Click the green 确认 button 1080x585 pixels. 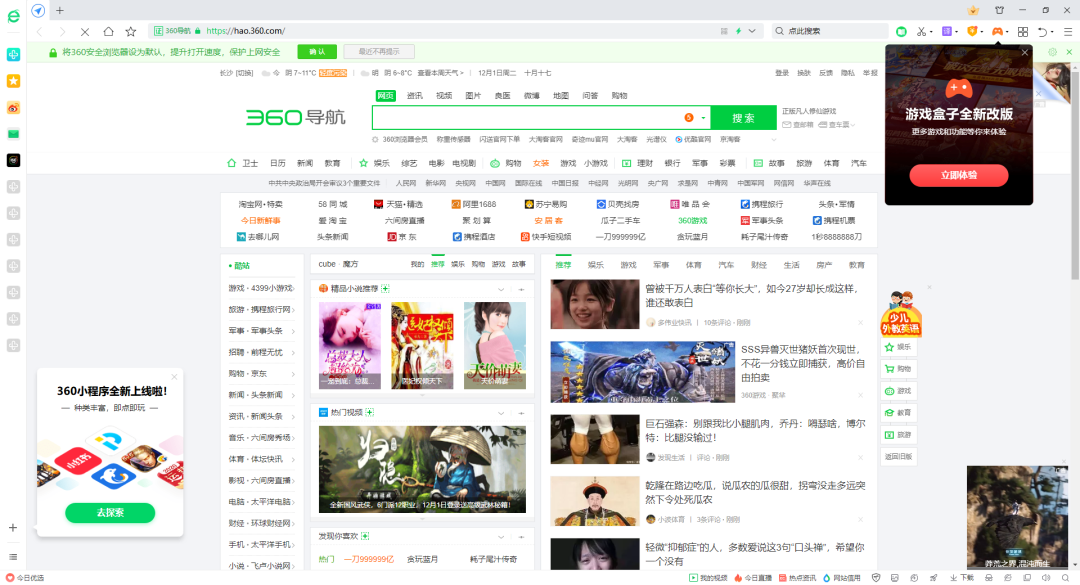click(317, 52)
